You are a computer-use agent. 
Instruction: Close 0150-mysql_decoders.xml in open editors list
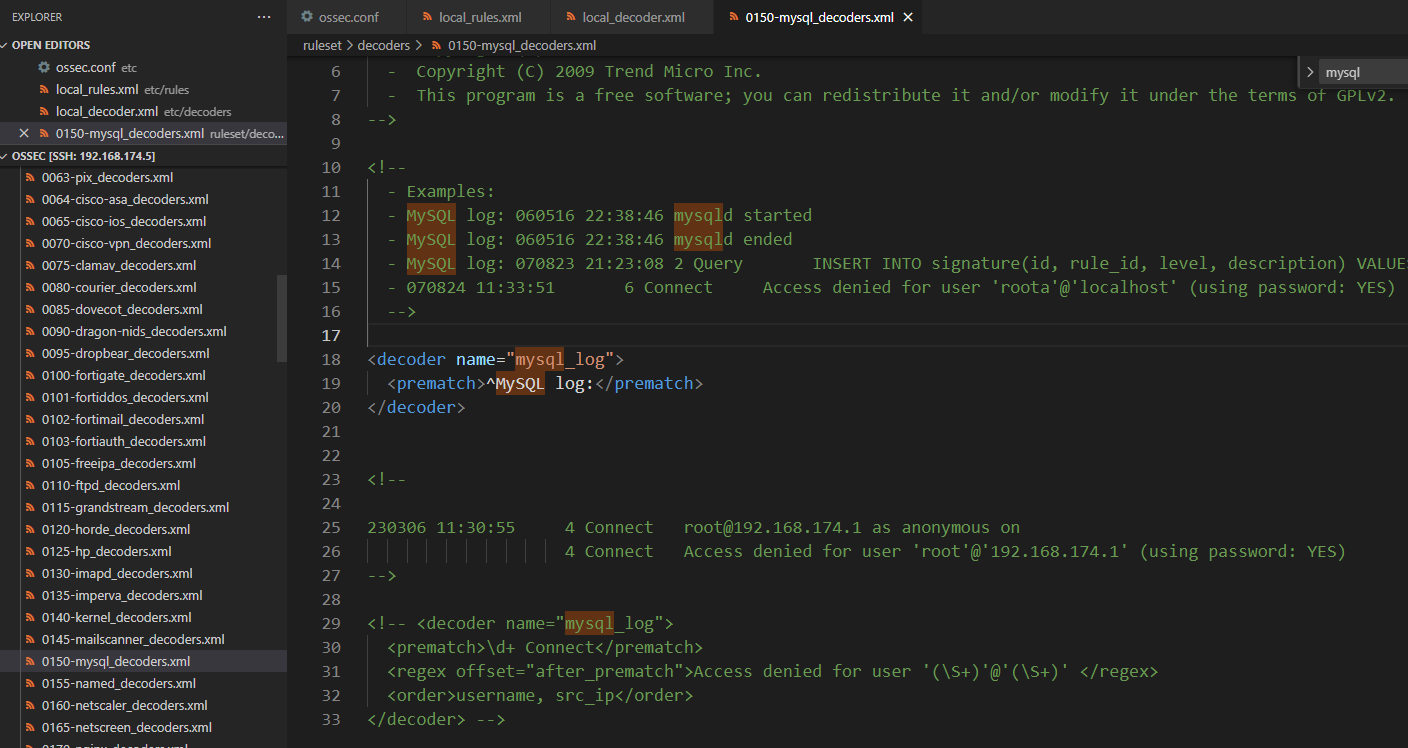coord(24,133)
